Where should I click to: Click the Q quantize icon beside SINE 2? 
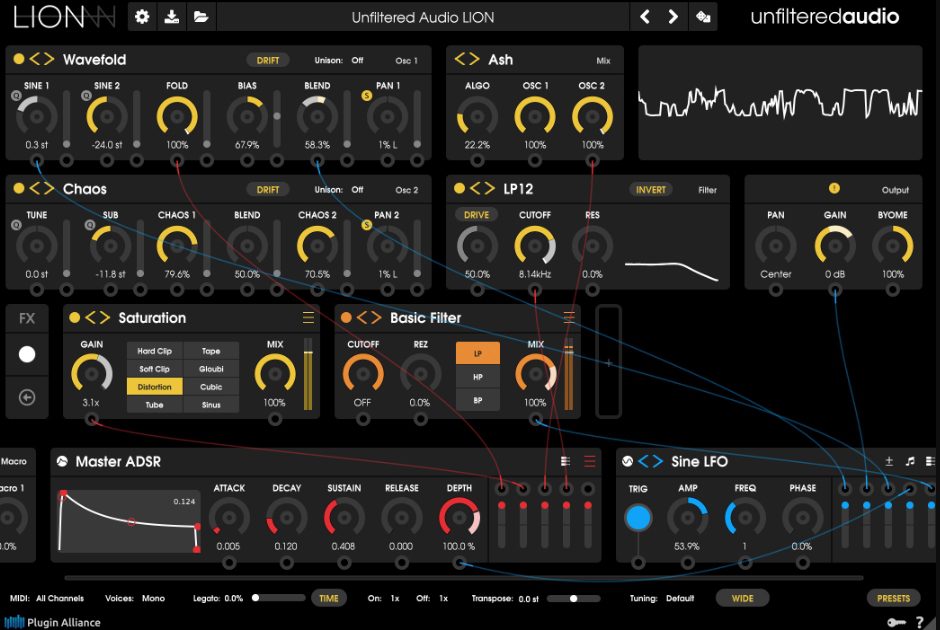pos(86,95)
